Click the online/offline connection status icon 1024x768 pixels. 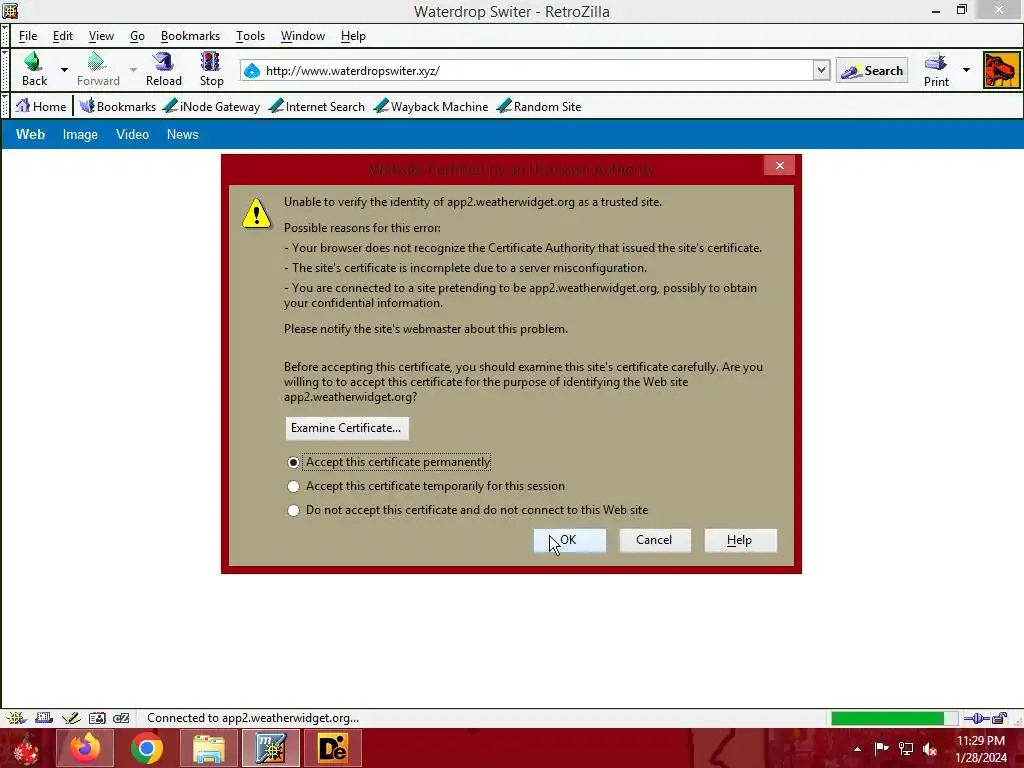(977, 718)
